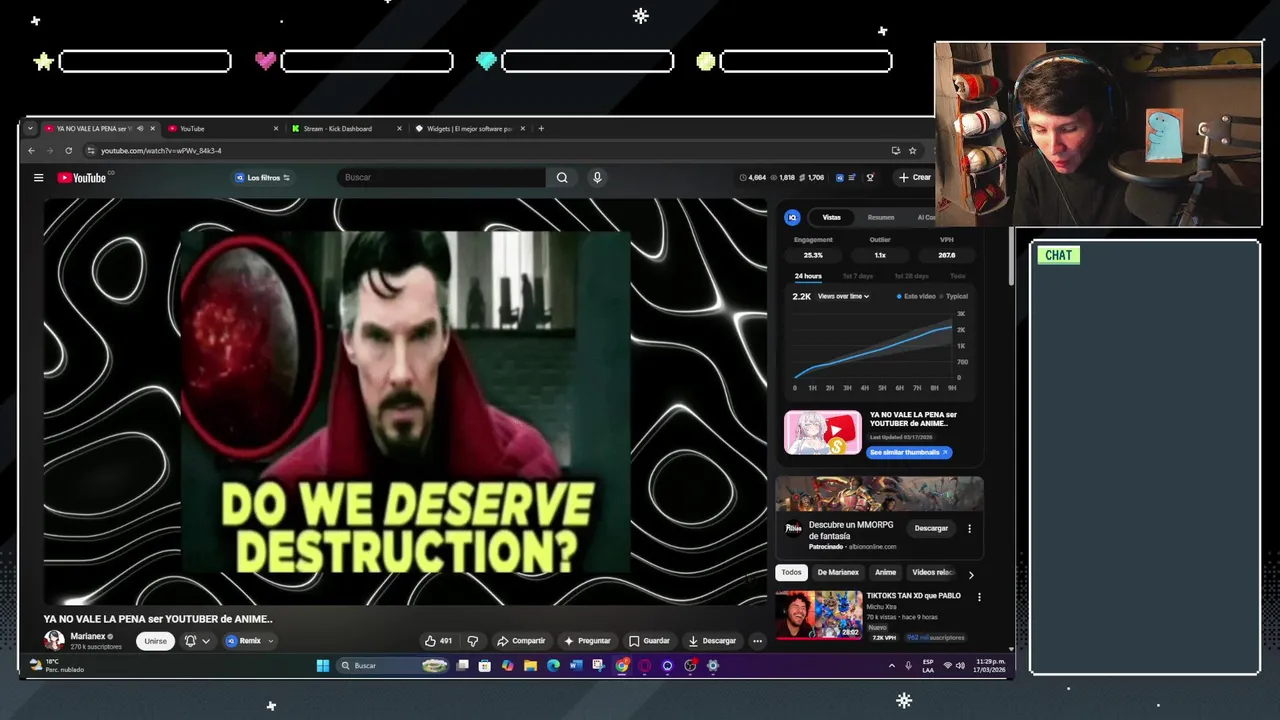1280x720 pixels.
Task: Toggle the Typical chart legend
Action: pos(954,296)
